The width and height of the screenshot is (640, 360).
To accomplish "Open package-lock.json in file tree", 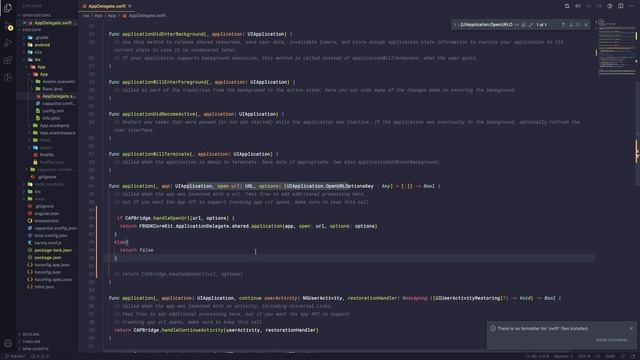I will pos(53,250).
